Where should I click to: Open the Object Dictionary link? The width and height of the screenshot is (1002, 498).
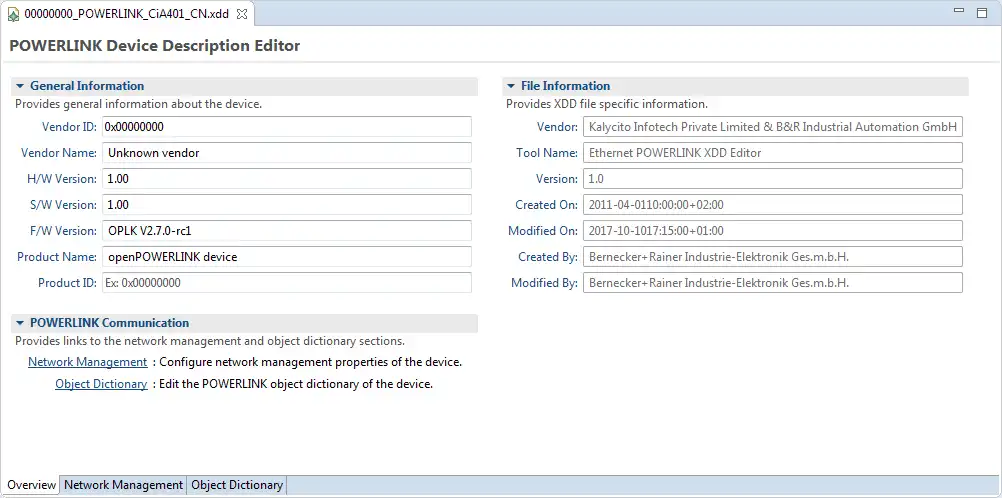pos(101,384)
